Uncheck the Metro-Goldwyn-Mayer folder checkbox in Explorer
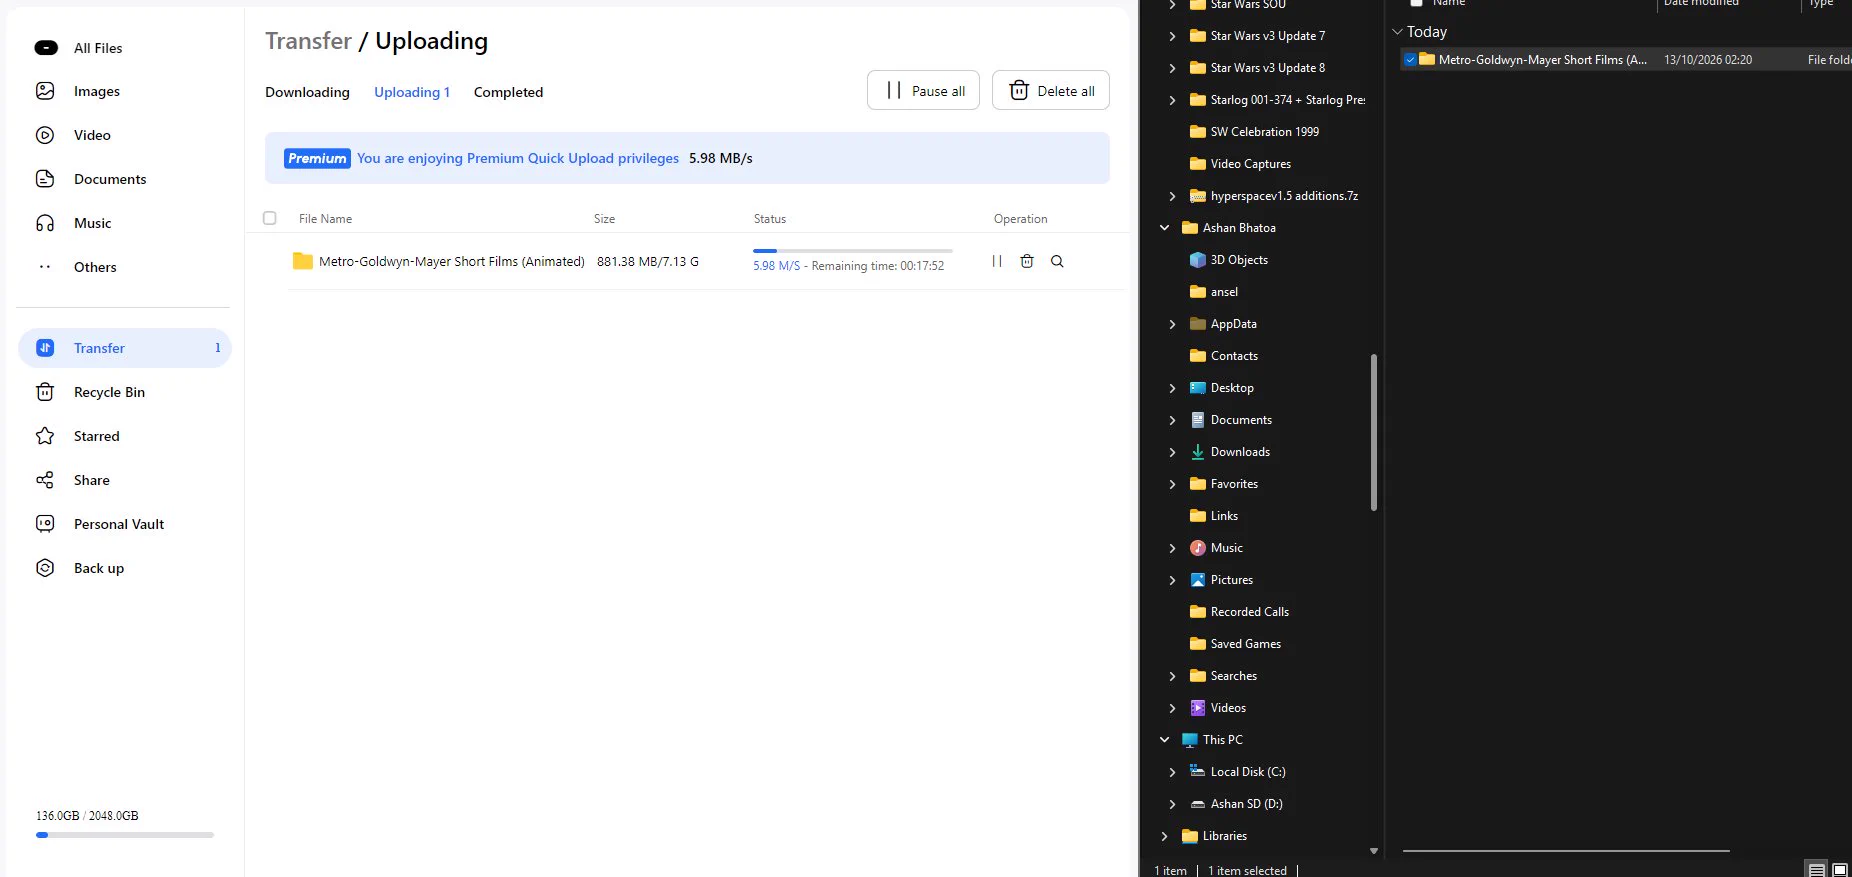Viewport: 1852px width, 877px height. [1410, 60]
